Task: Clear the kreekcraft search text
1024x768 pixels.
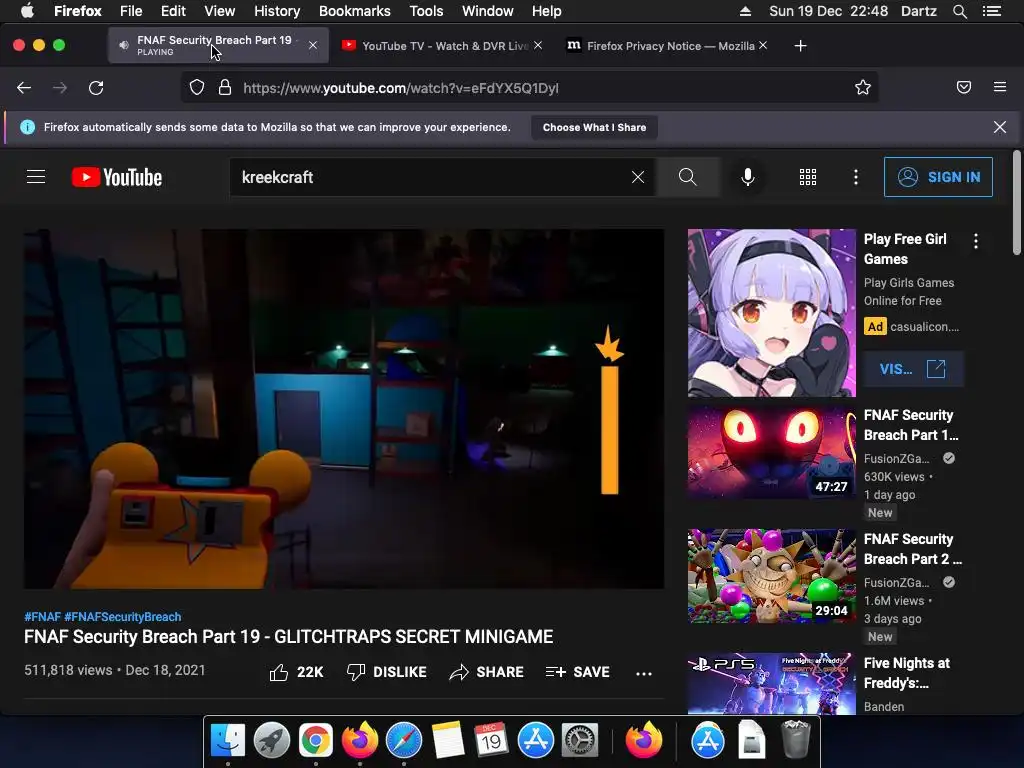Action: [x=638, y=177]
